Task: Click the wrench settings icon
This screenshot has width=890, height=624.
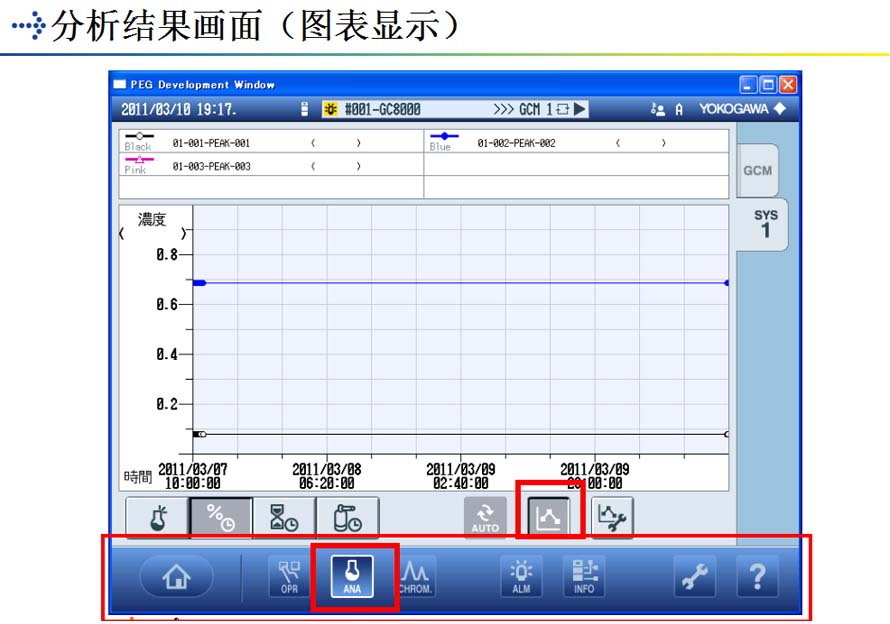Action: pyautogui.click(x=695, y=577)
